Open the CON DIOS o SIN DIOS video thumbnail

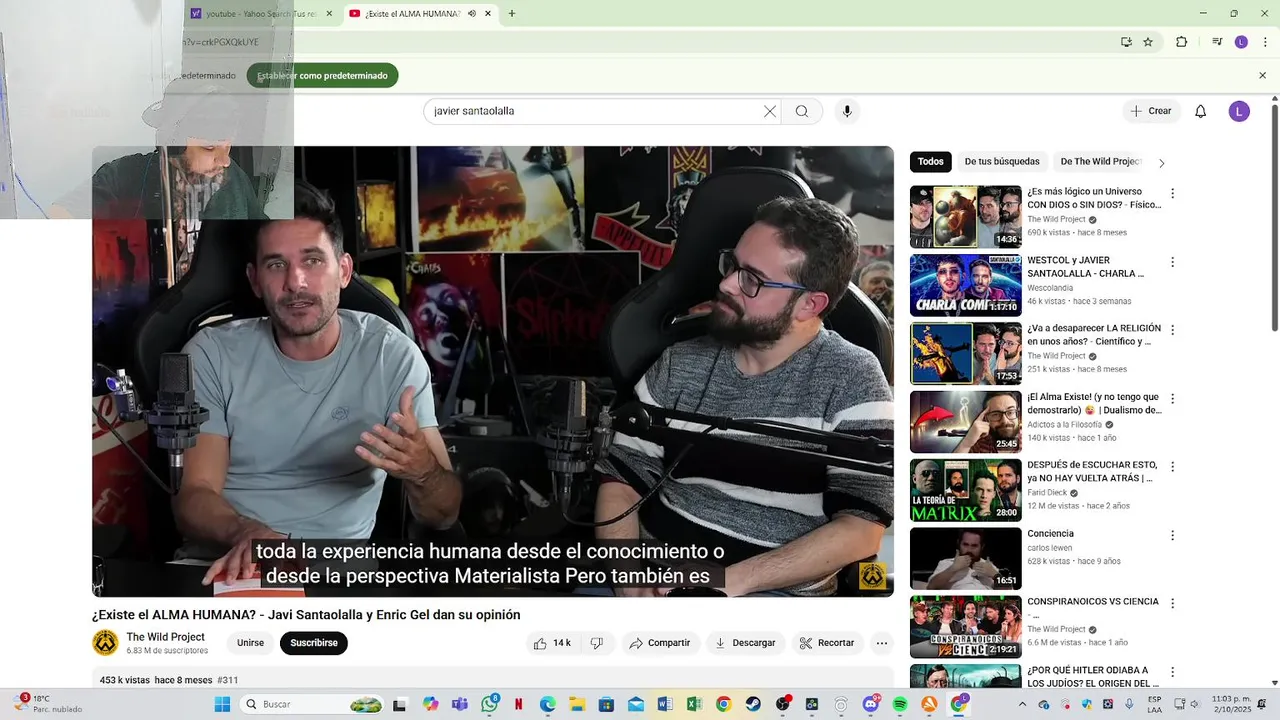tap(966, 217)
